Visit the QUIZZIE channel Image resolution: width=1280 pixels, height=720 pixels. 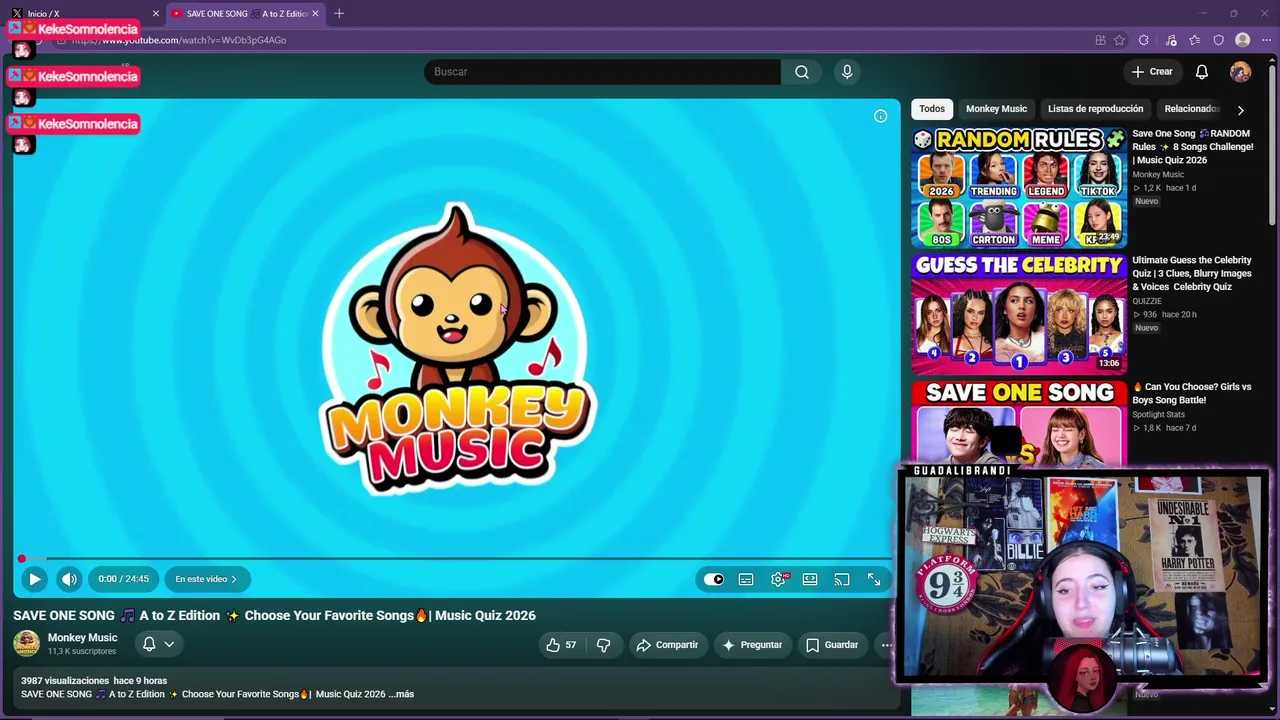(1147, 301)
